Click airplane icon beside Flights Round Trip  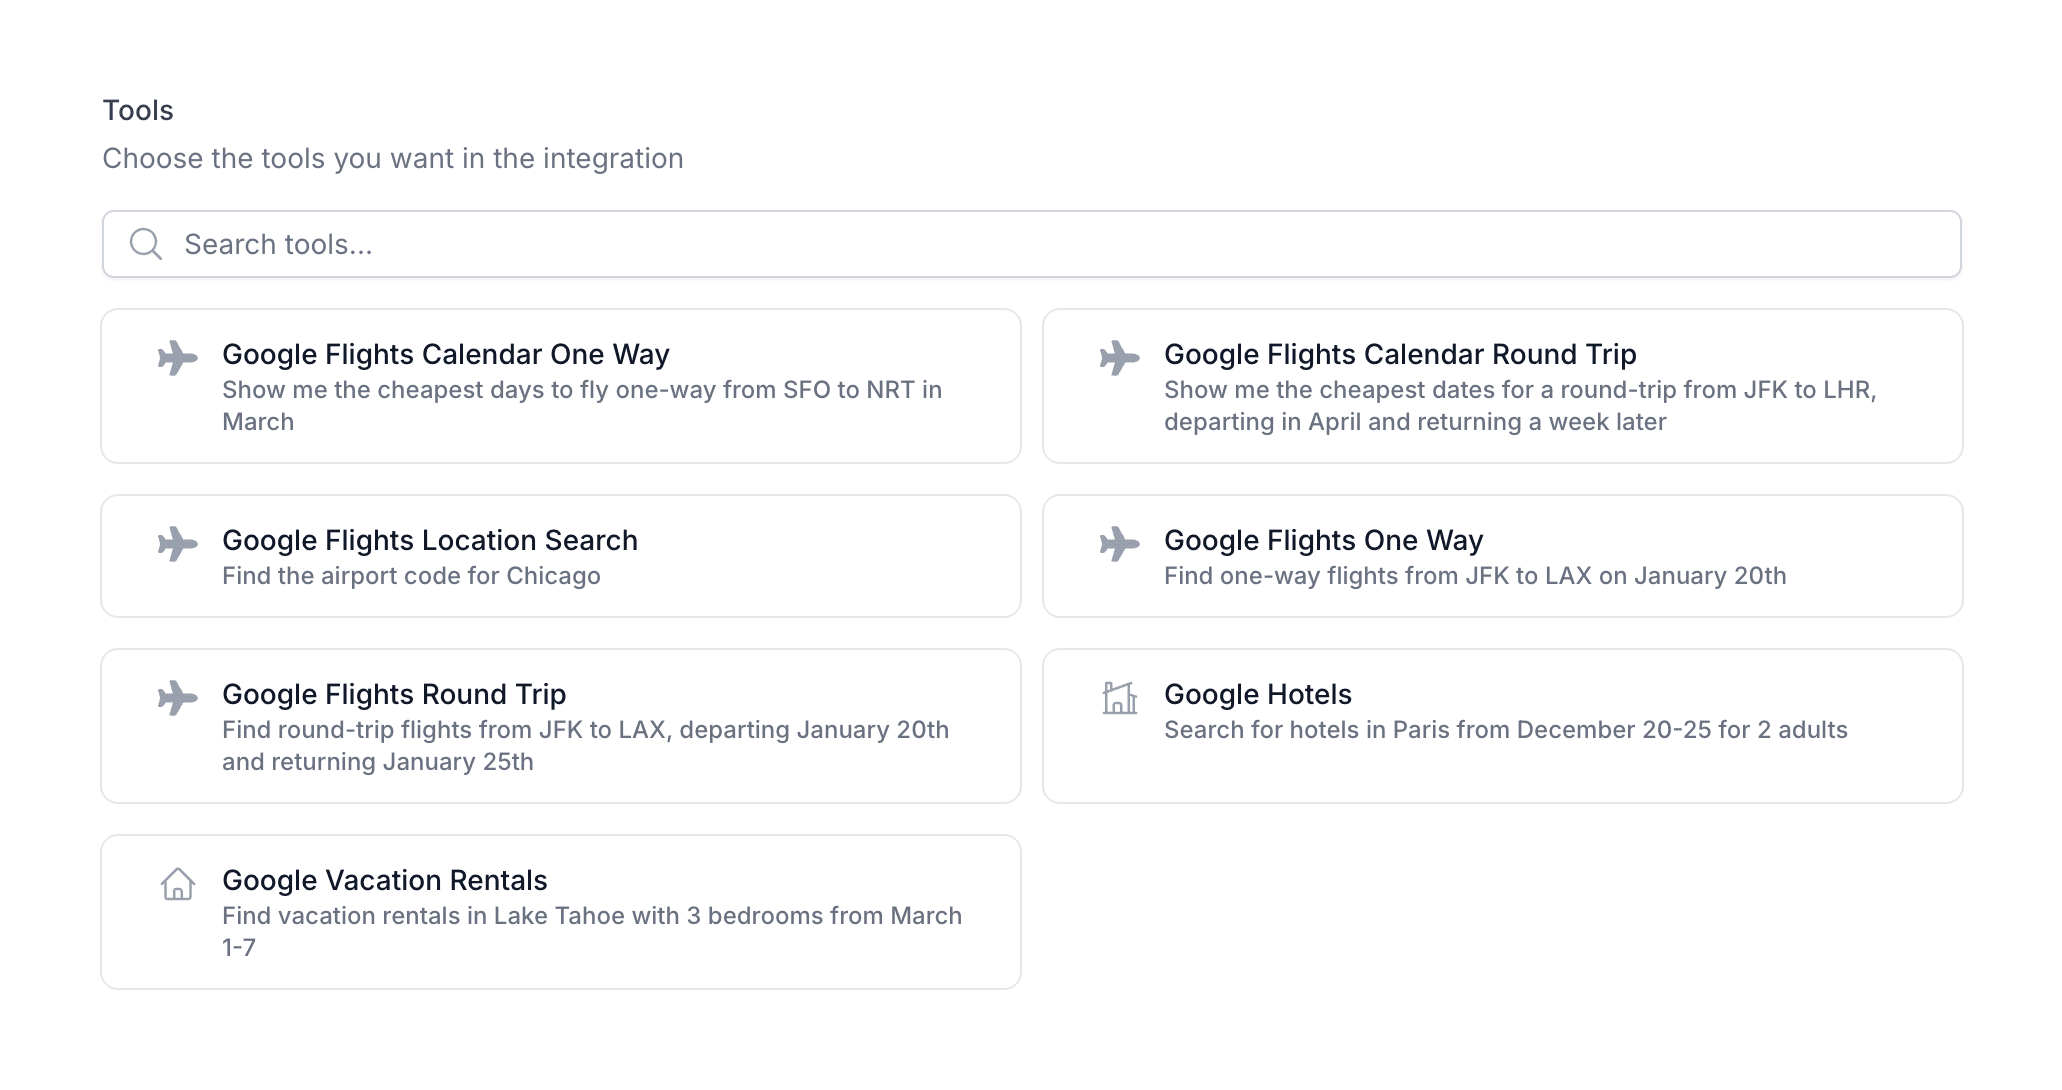click(x=178, y=698)
